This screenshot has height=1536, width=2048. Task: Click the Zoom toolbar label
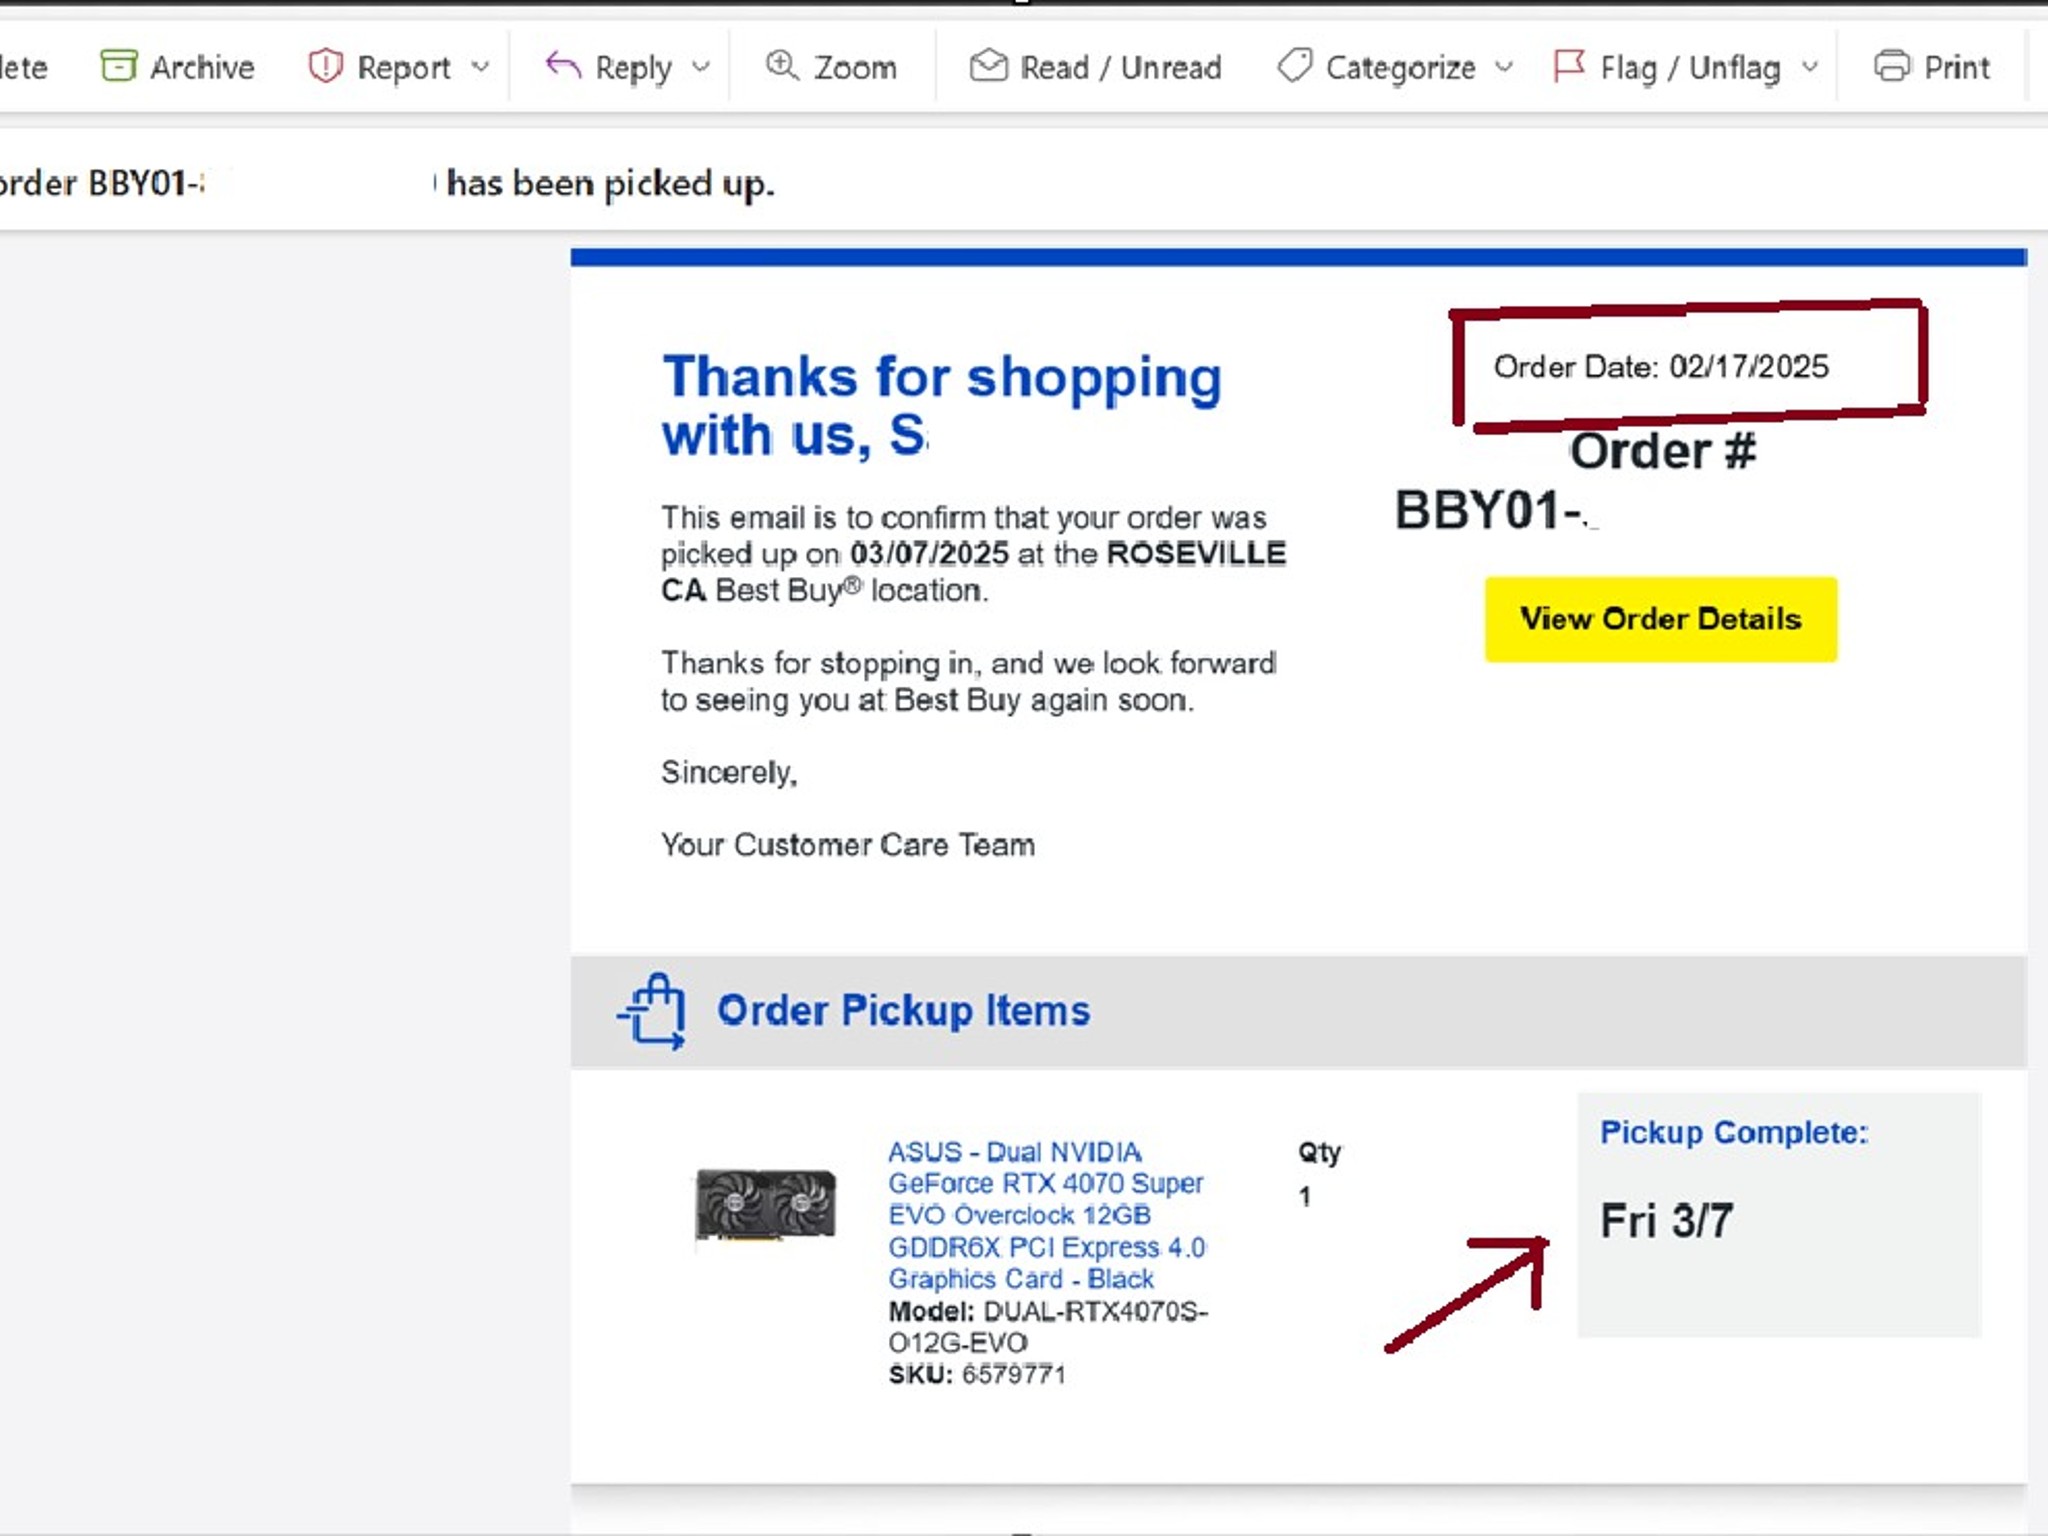click(855, 67)
